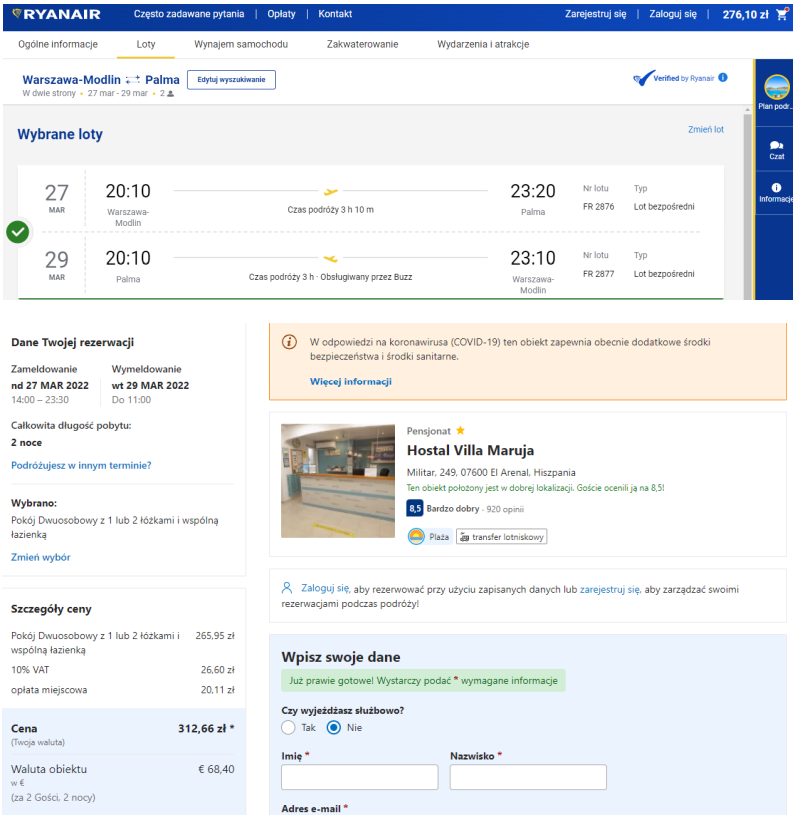
Task: Open Często zadawane pytania
Action: pyautogui.click(x=189, y=14)
